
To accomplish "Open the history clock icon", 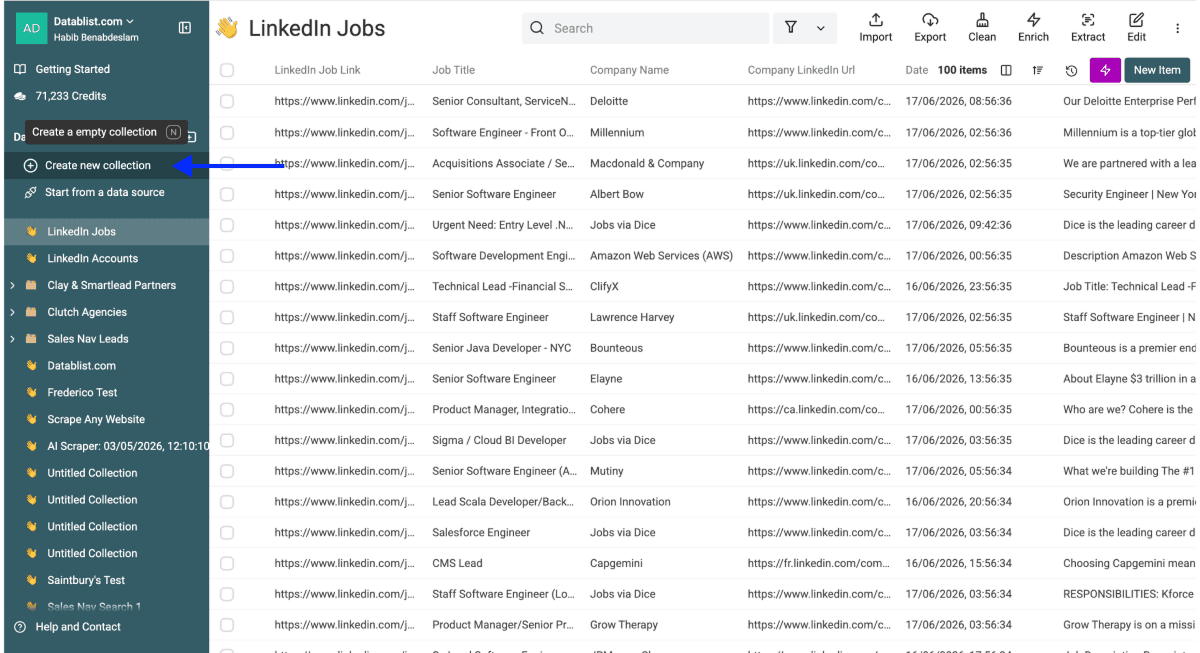I will coord(1071,70).
